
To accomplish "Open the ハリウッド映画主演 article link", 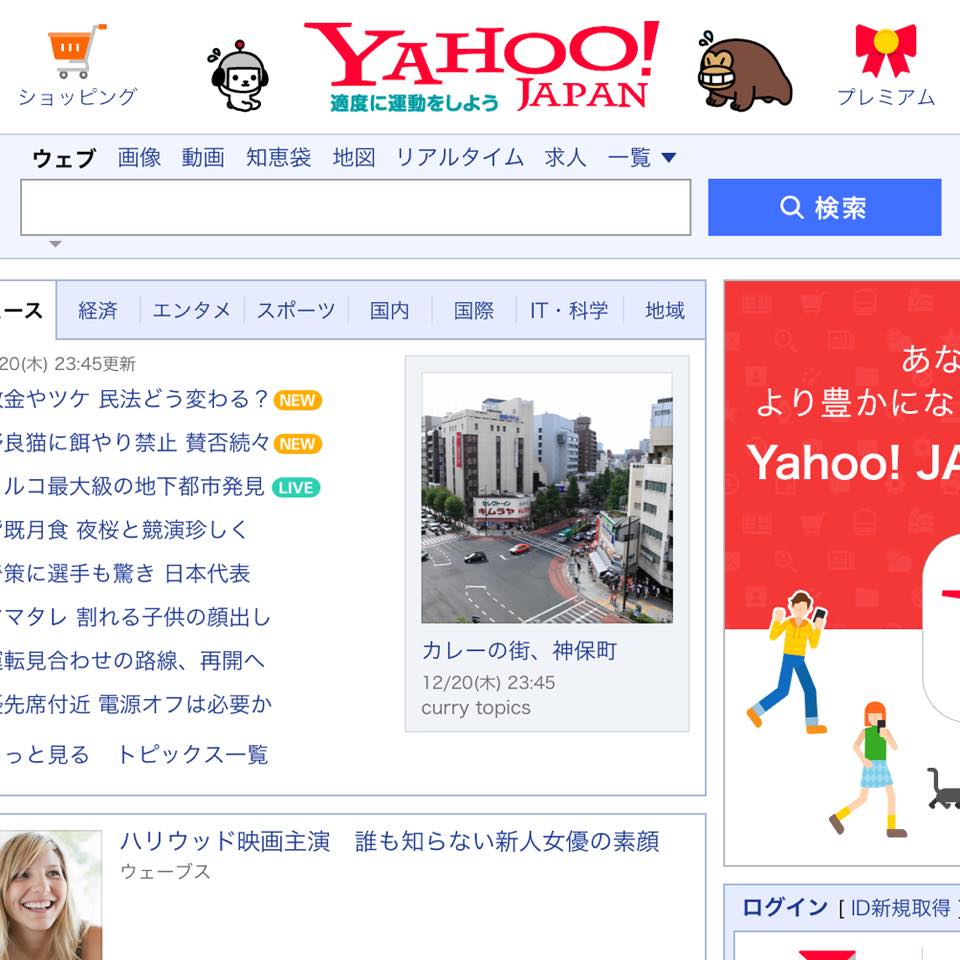I will [x=390, y=842].
